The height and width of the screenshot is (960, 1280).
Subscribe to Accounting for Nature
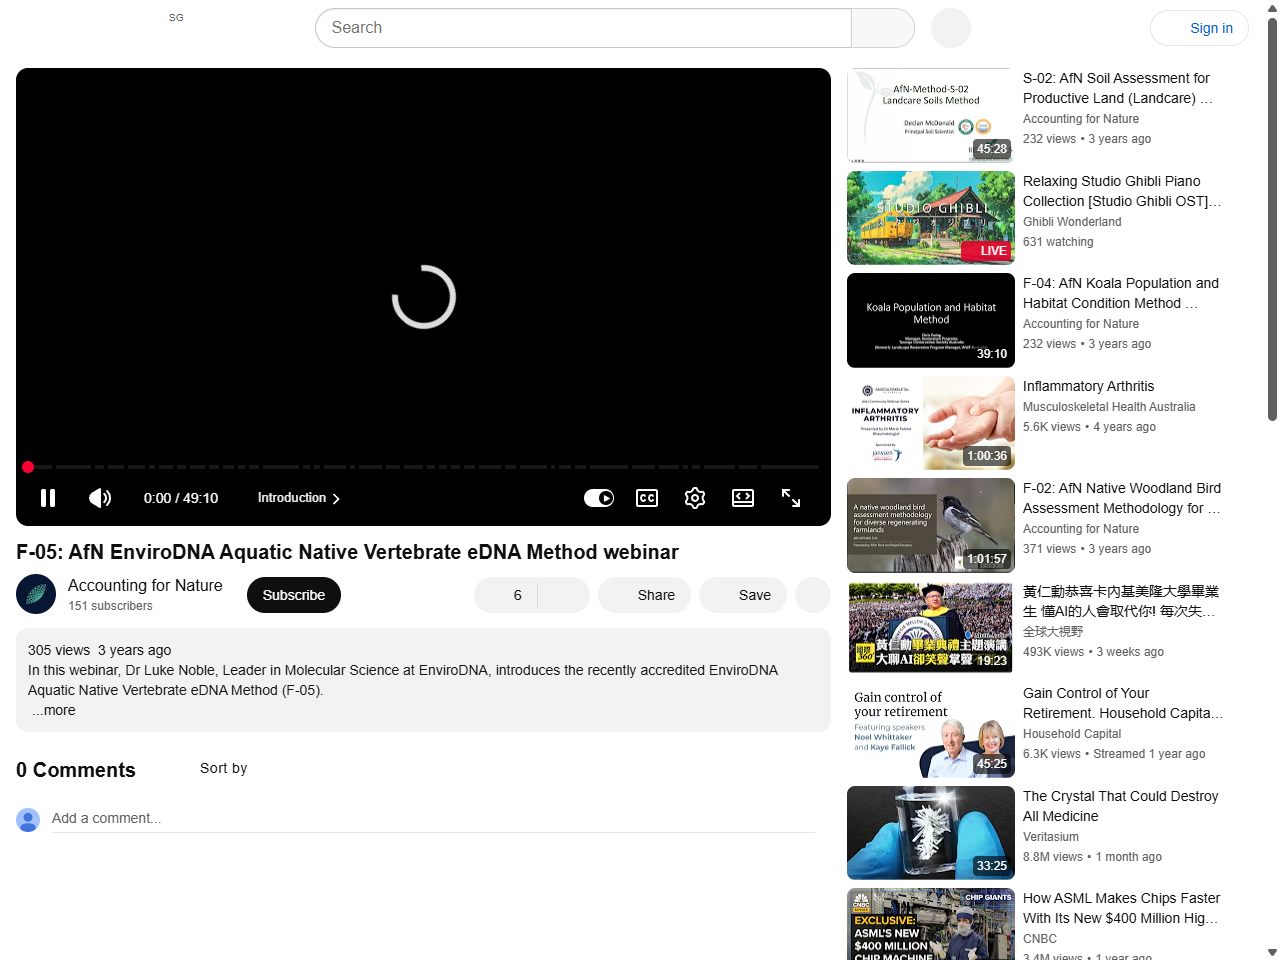click(x=294, y=595)
